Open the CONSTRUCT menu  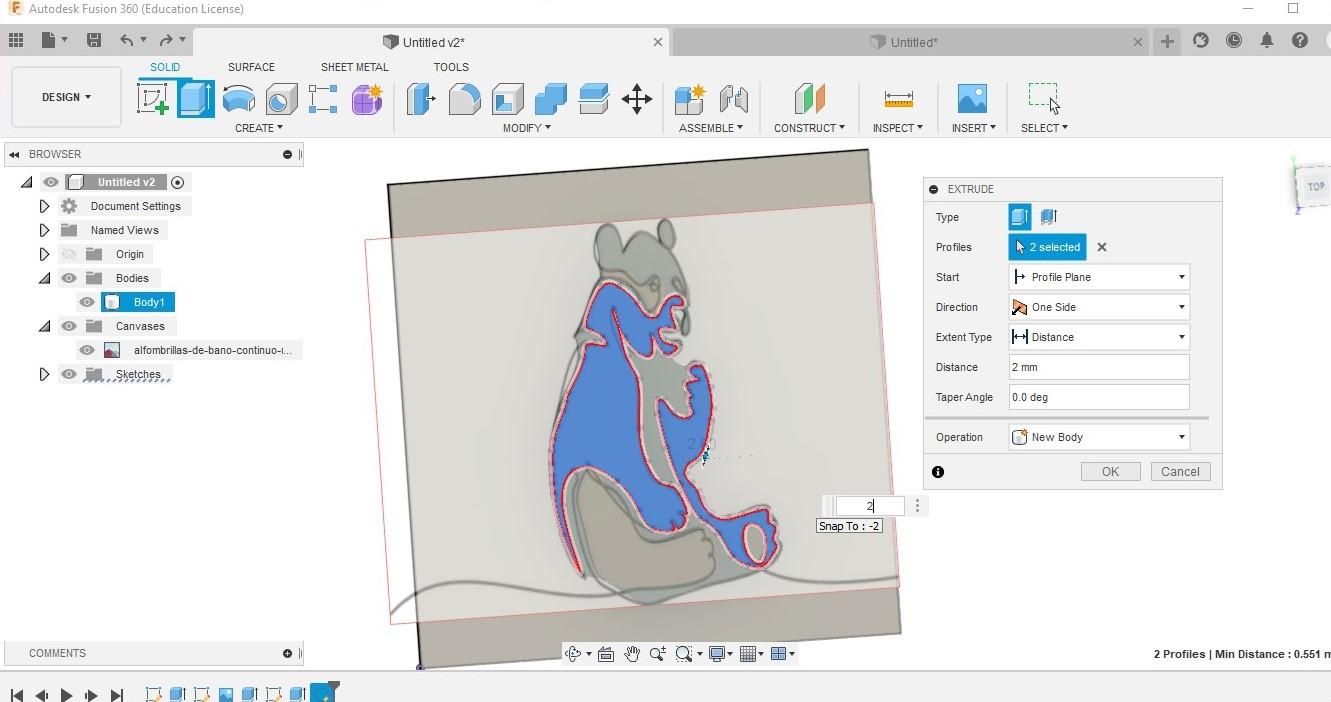809,128
